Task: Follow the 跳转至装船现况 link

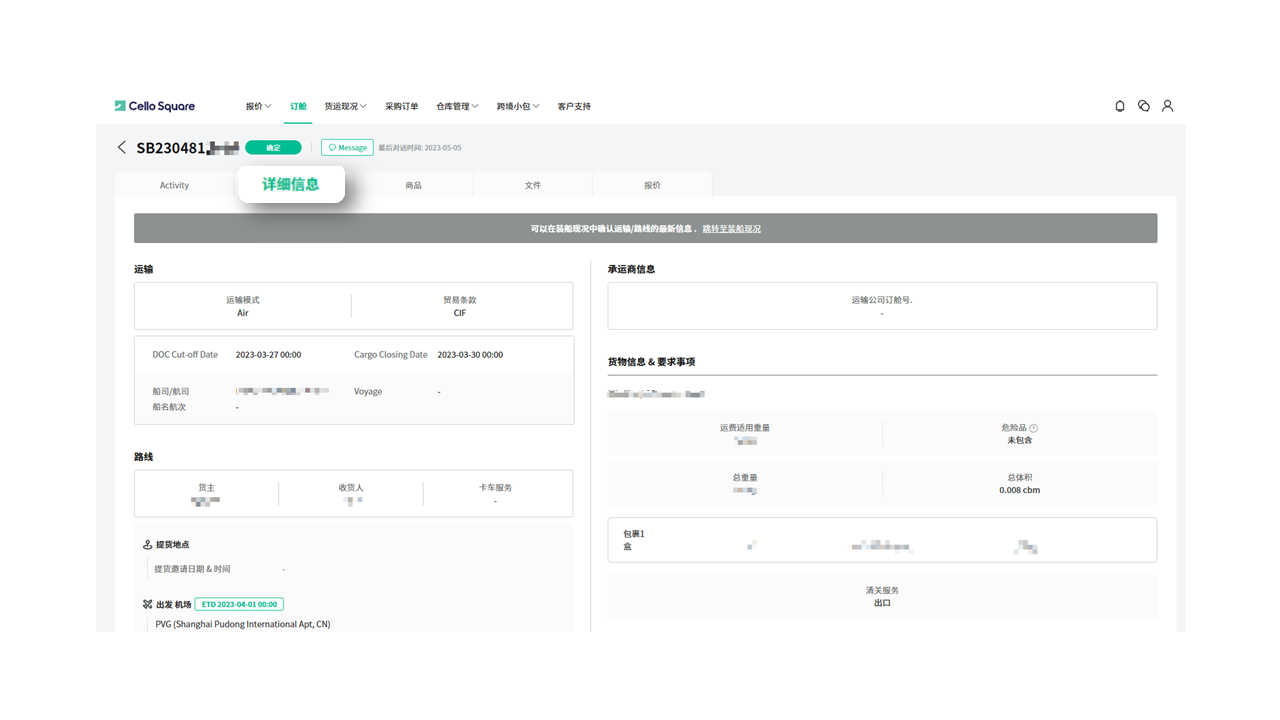Action: [x=731, y=229]
